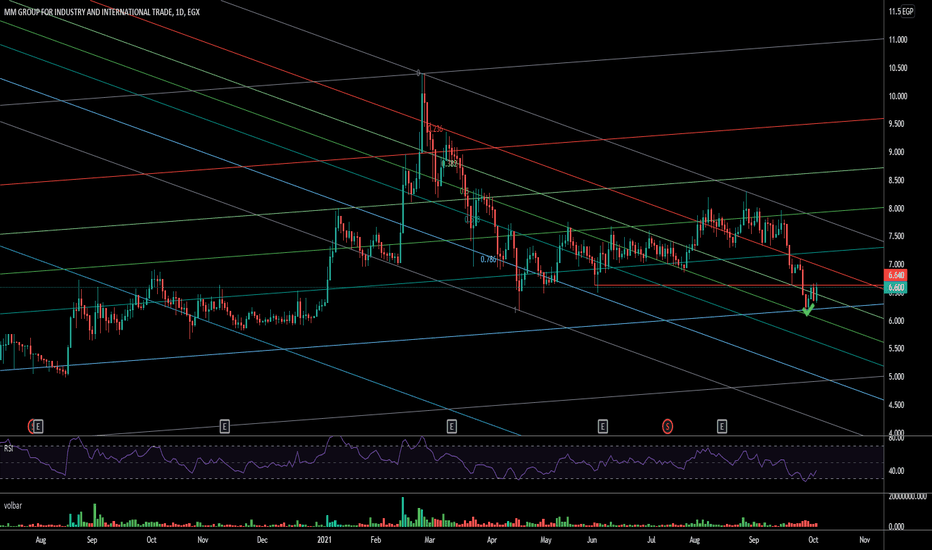Click the 20000000.000 volume scale label
932x550 pixels.
[907, 496]
